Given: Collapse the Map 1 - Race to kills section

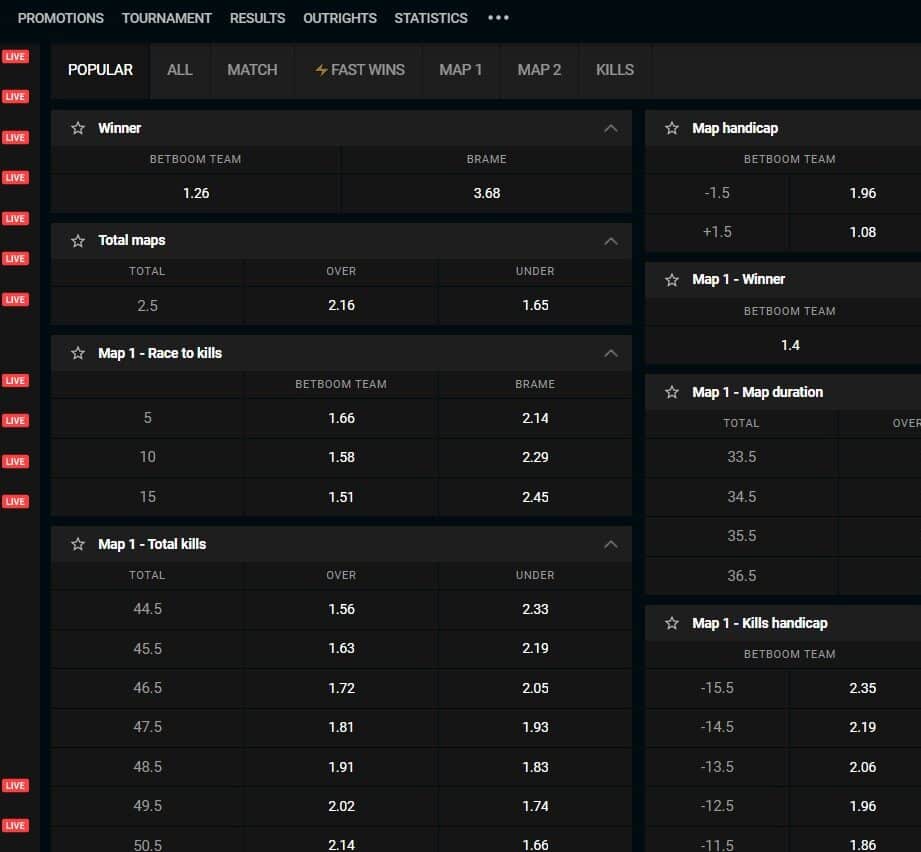Looking at the screenshot, I should pyautogui.click(x=610, y=353).
